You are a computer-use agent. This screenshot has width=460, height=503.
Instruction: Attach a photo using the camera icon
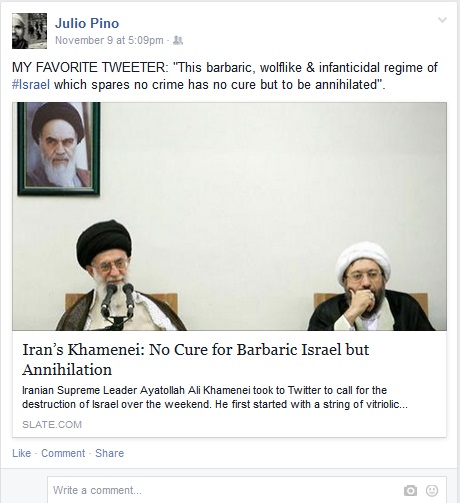(410, 490)
